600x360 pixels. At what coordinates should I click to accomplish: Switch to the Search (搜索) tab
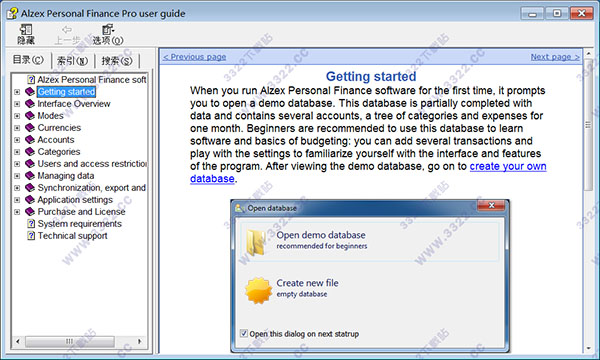(x=117, y=61)
